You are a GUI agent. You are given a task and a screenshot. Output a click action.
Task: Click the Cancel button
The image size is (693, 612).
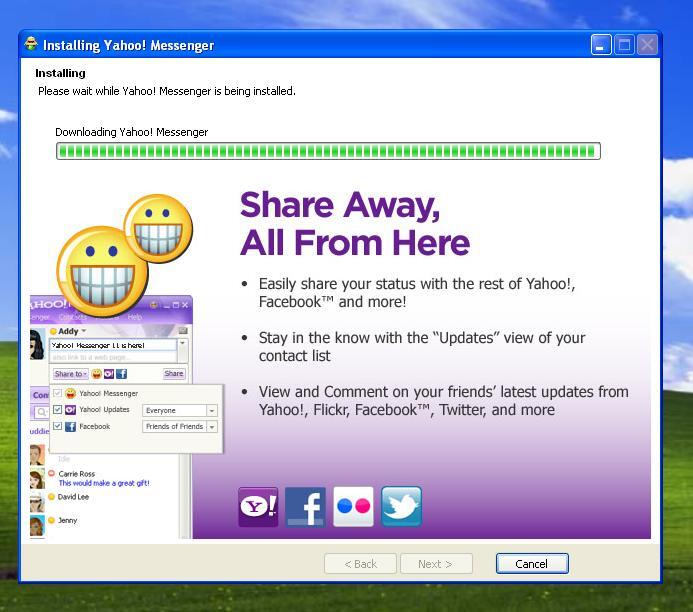[x=532, y=564]
